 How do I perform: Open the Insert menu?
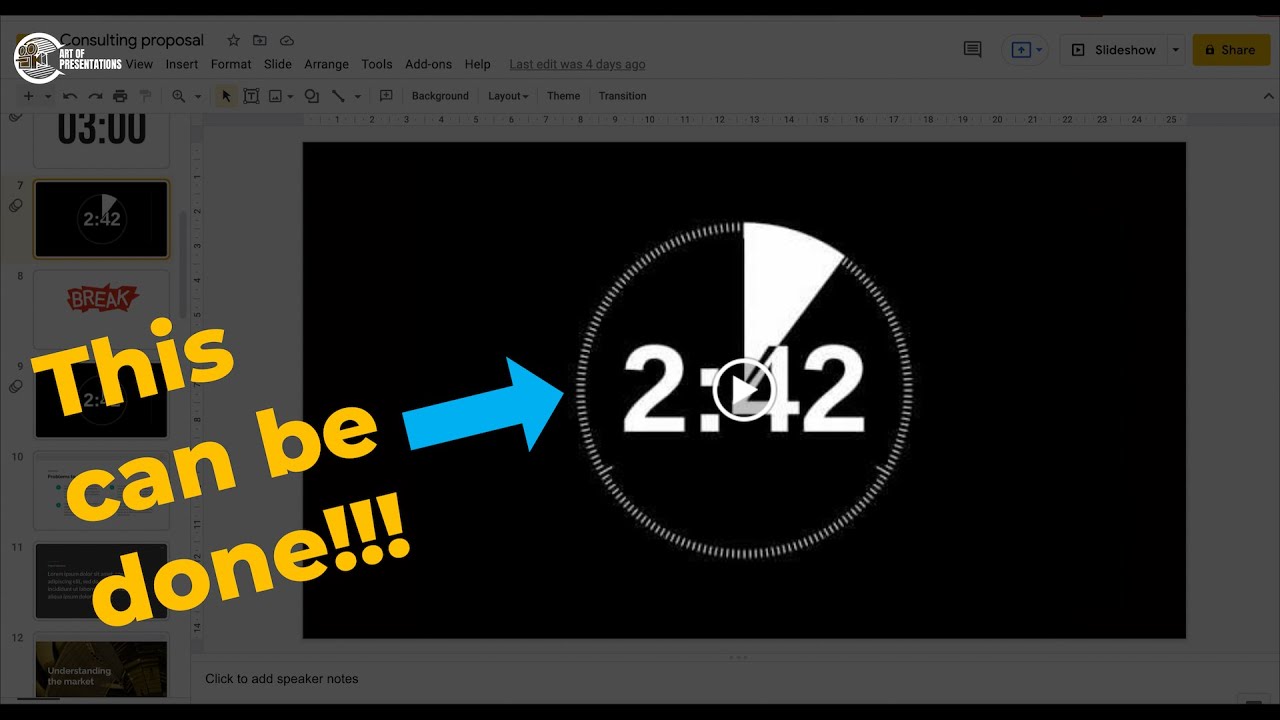point(182,64)
